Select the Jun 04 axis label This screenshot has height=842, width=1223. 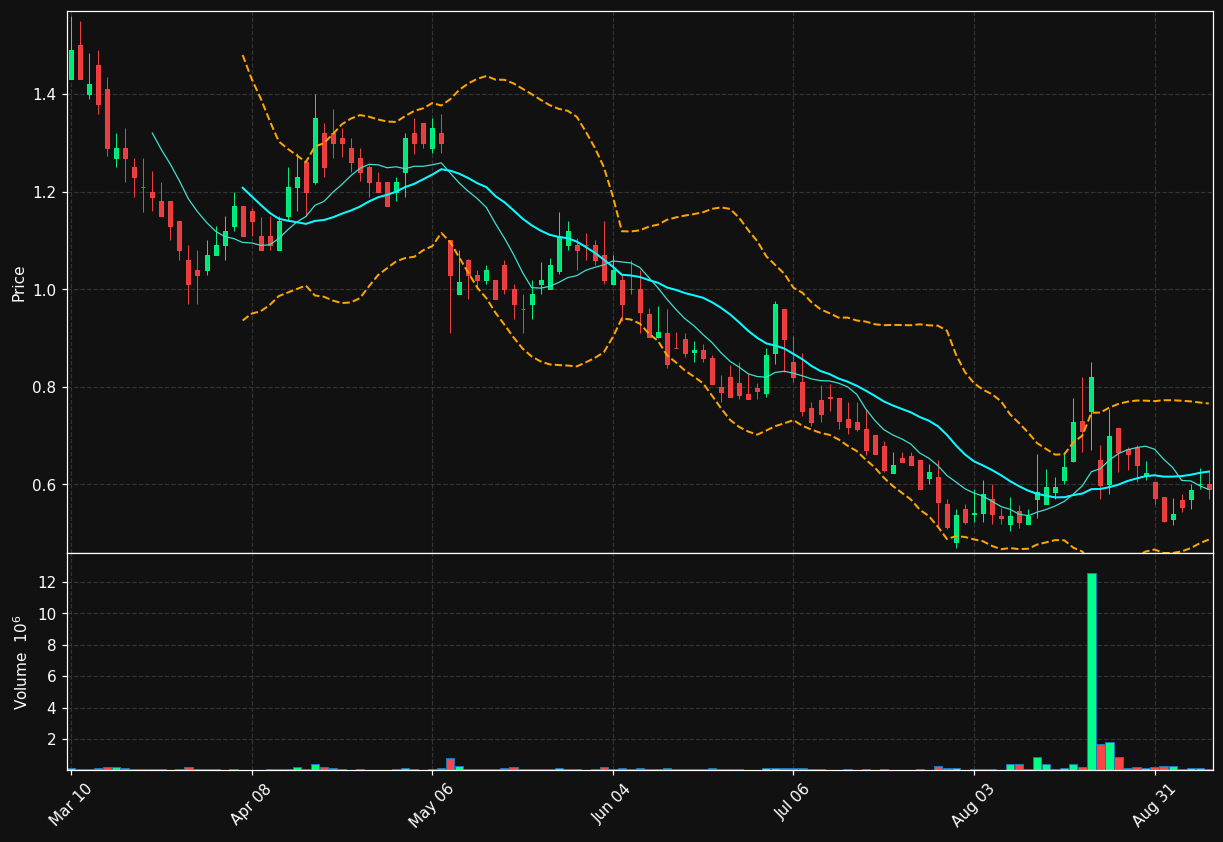coord(612,805)
